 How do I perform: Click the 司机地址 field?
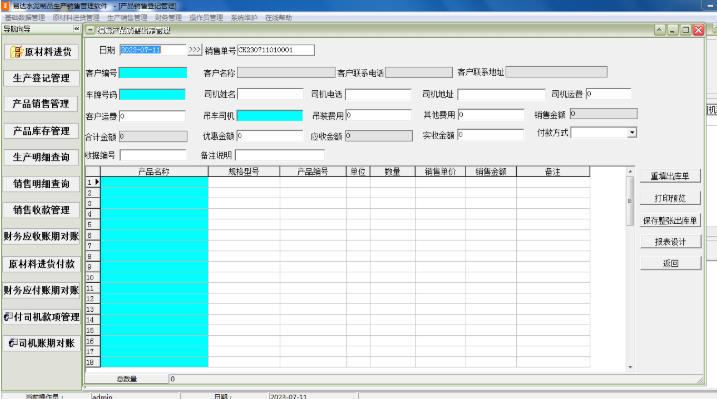pos(502,94)
